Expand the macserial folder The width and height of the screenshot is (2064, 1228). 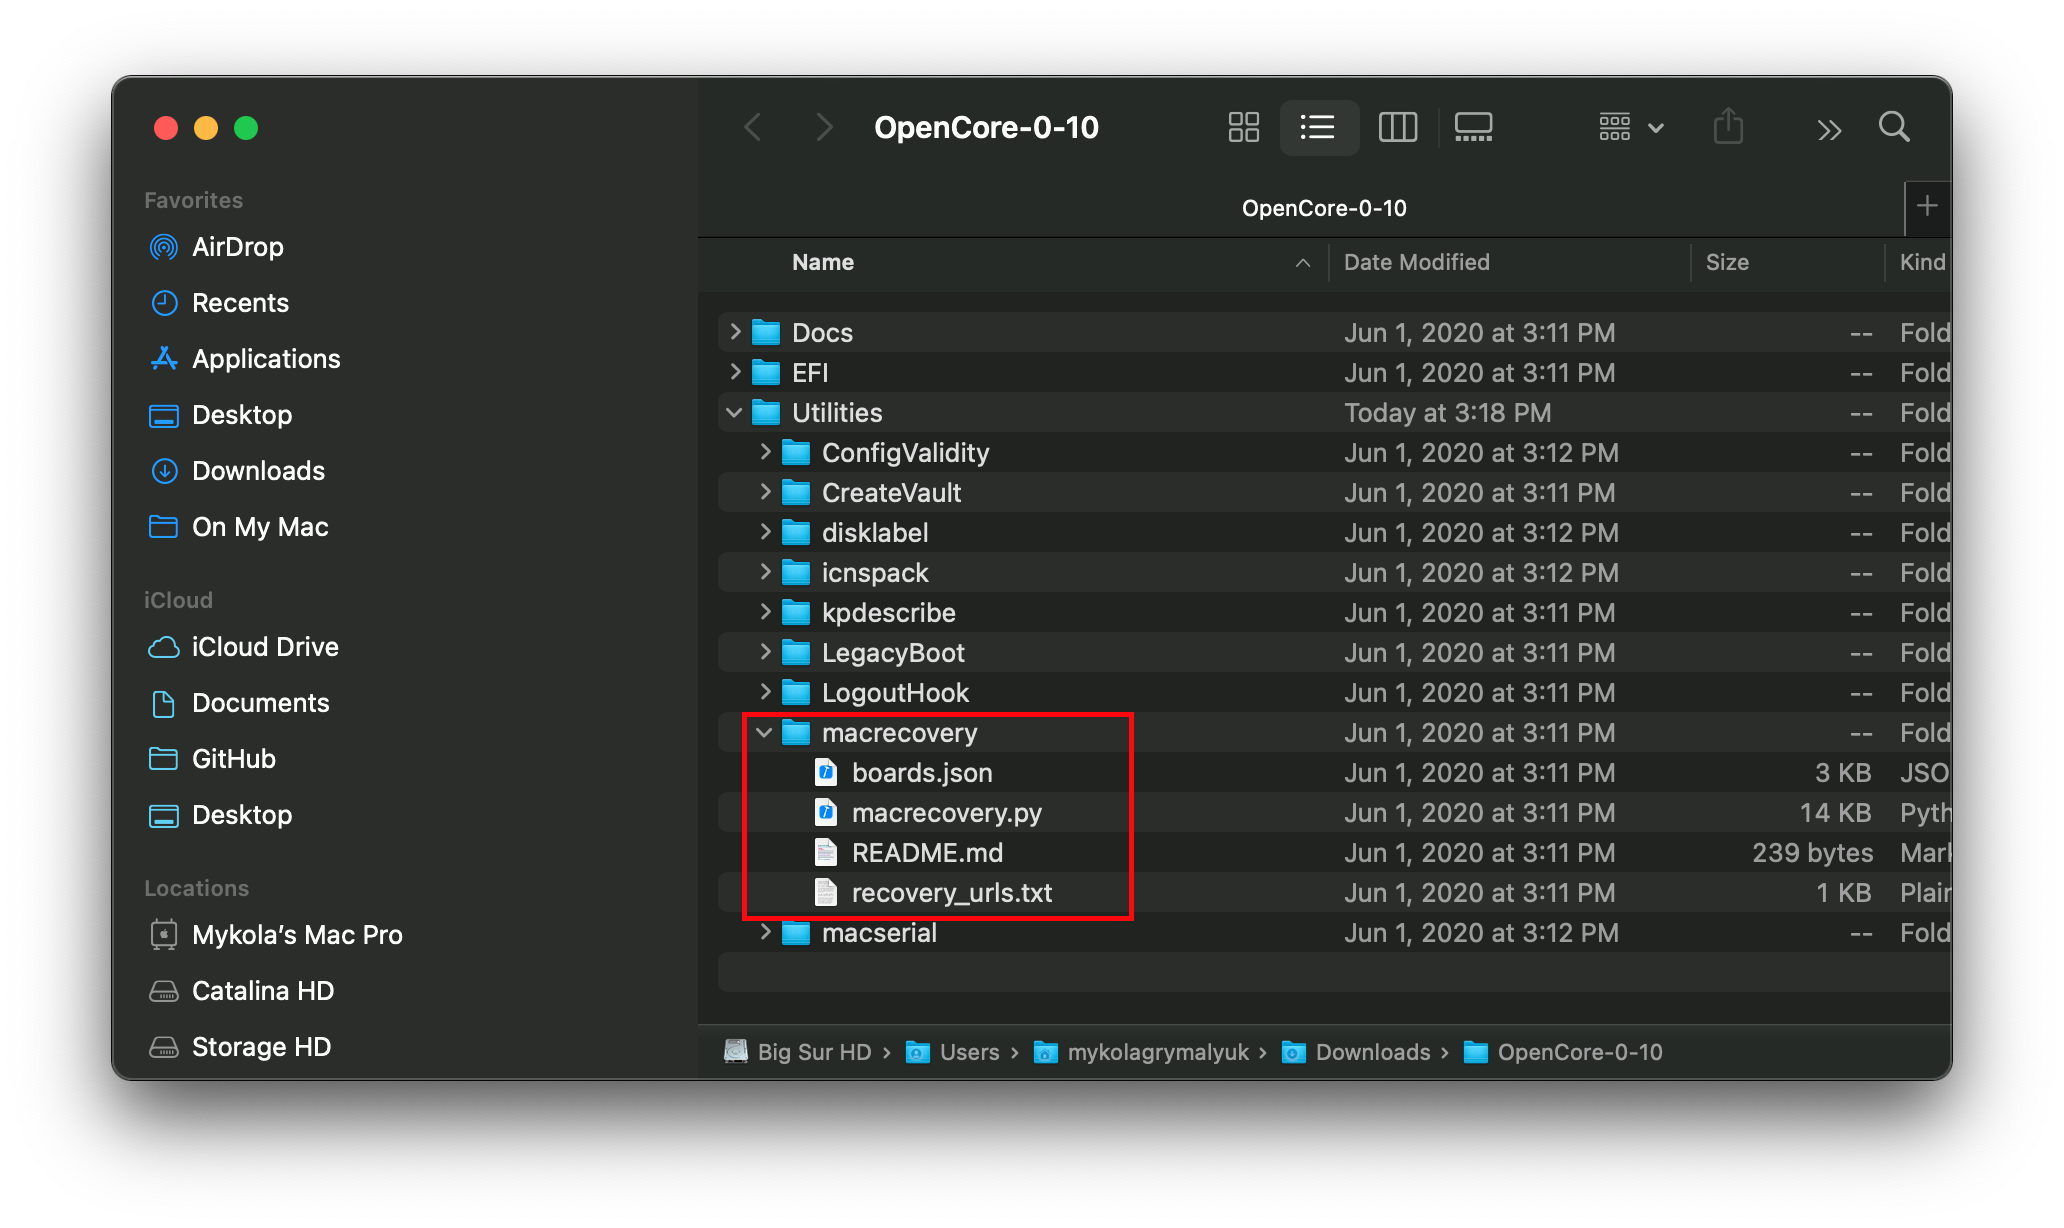pos(765,933)
